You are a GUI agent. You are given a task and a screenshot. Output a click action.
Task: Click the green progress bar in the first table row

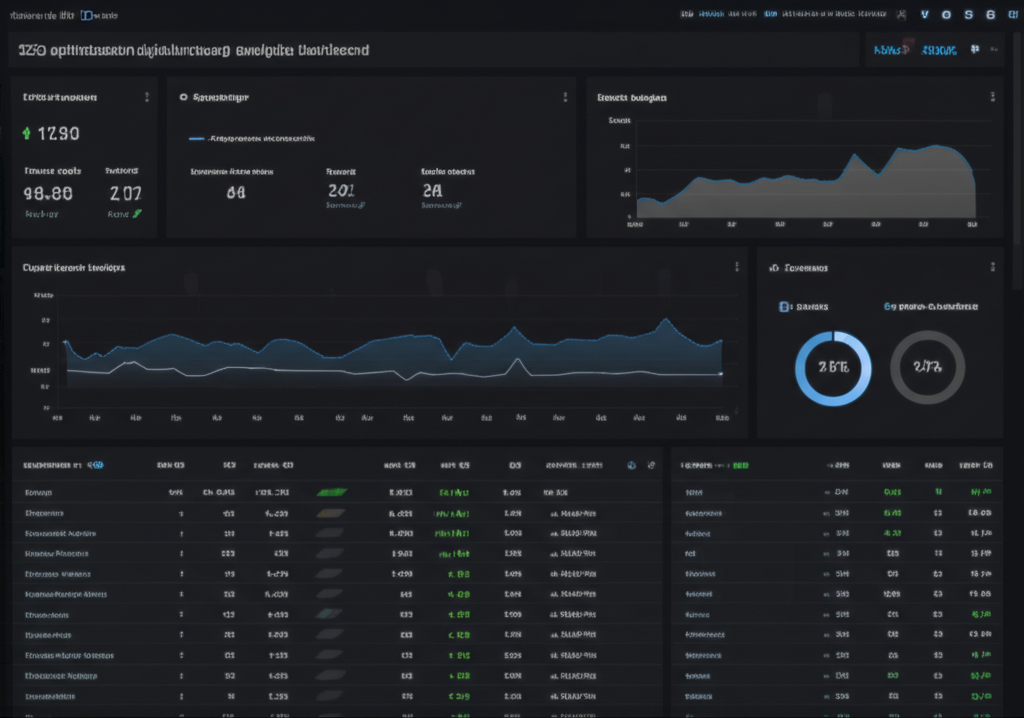330,491
